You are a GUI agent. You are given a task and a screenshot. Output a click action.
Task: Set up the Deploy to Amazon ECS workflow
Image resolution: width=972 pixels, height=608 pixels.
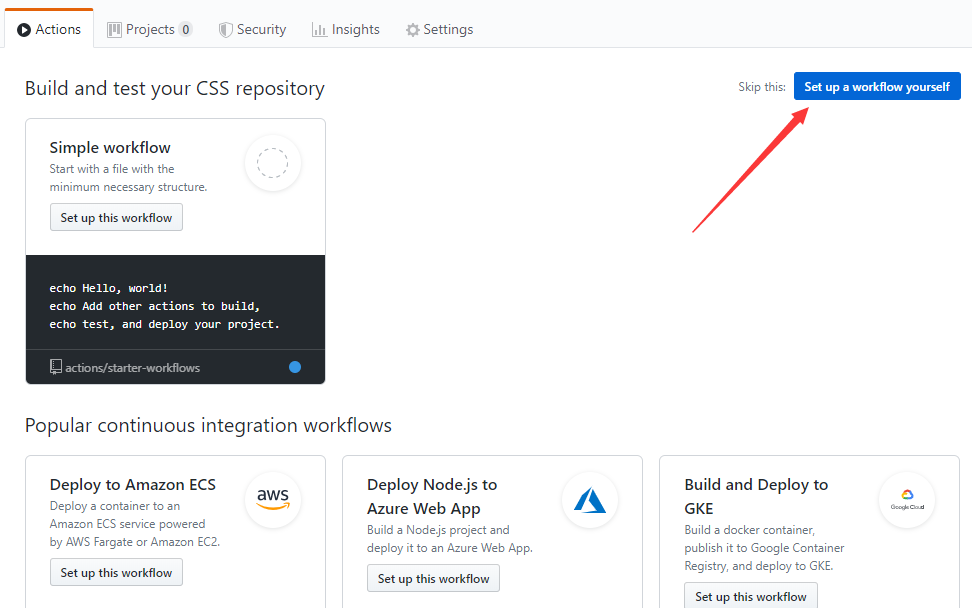coord(117,573)
